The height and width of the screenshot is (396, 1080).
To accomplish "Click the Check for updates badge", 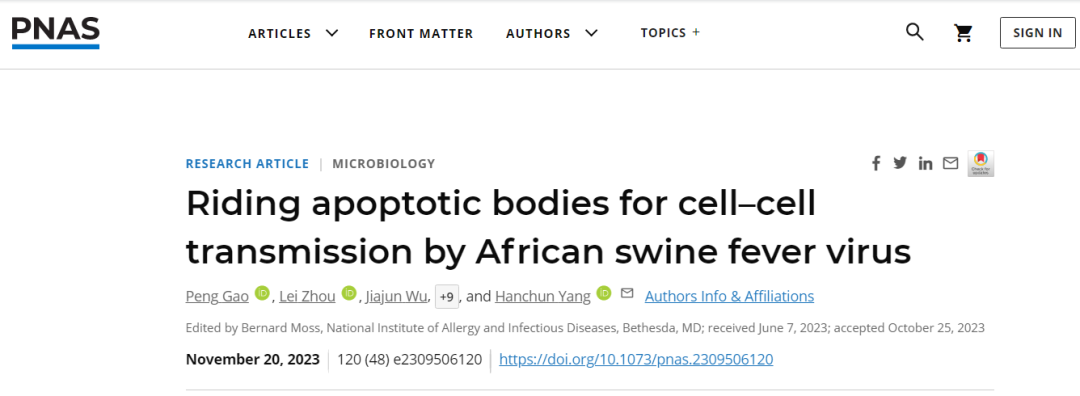I will click(980, 164).
